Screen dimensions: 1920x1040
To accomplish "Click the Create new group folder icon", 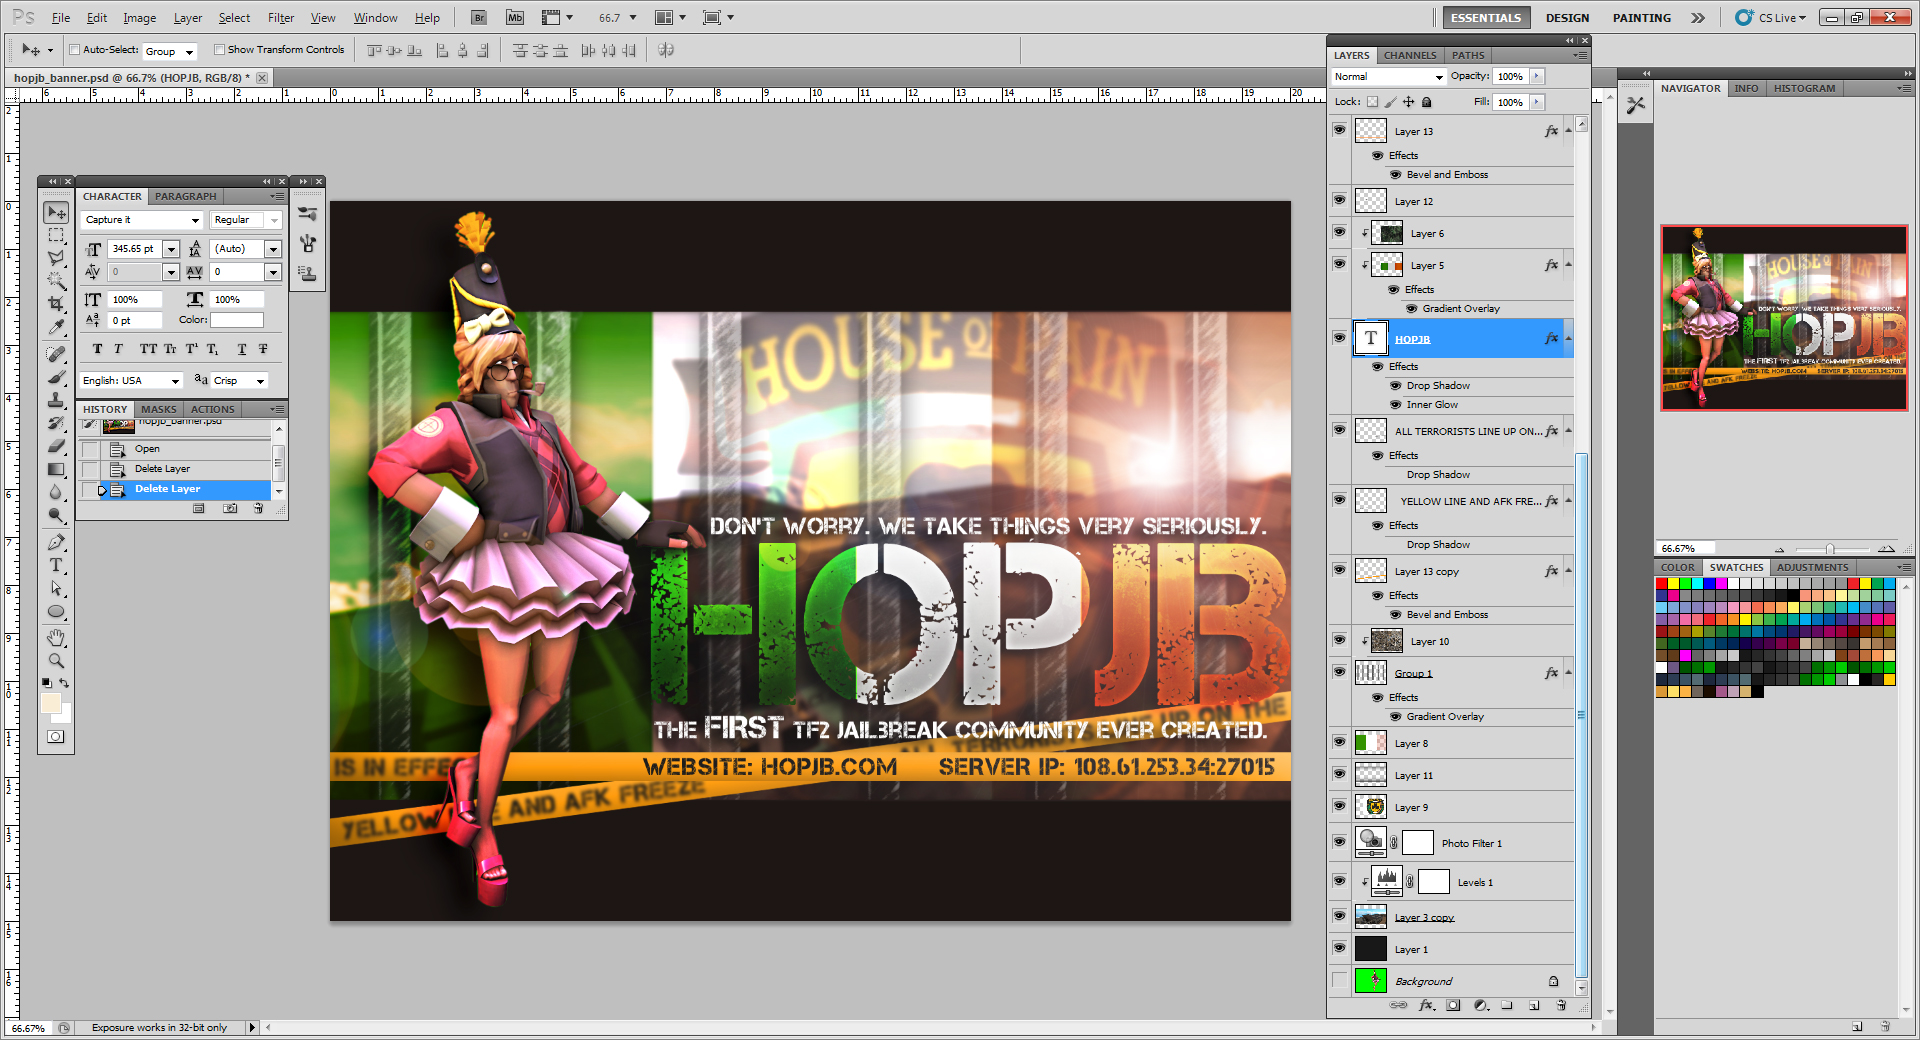I will point(1507,1005).
